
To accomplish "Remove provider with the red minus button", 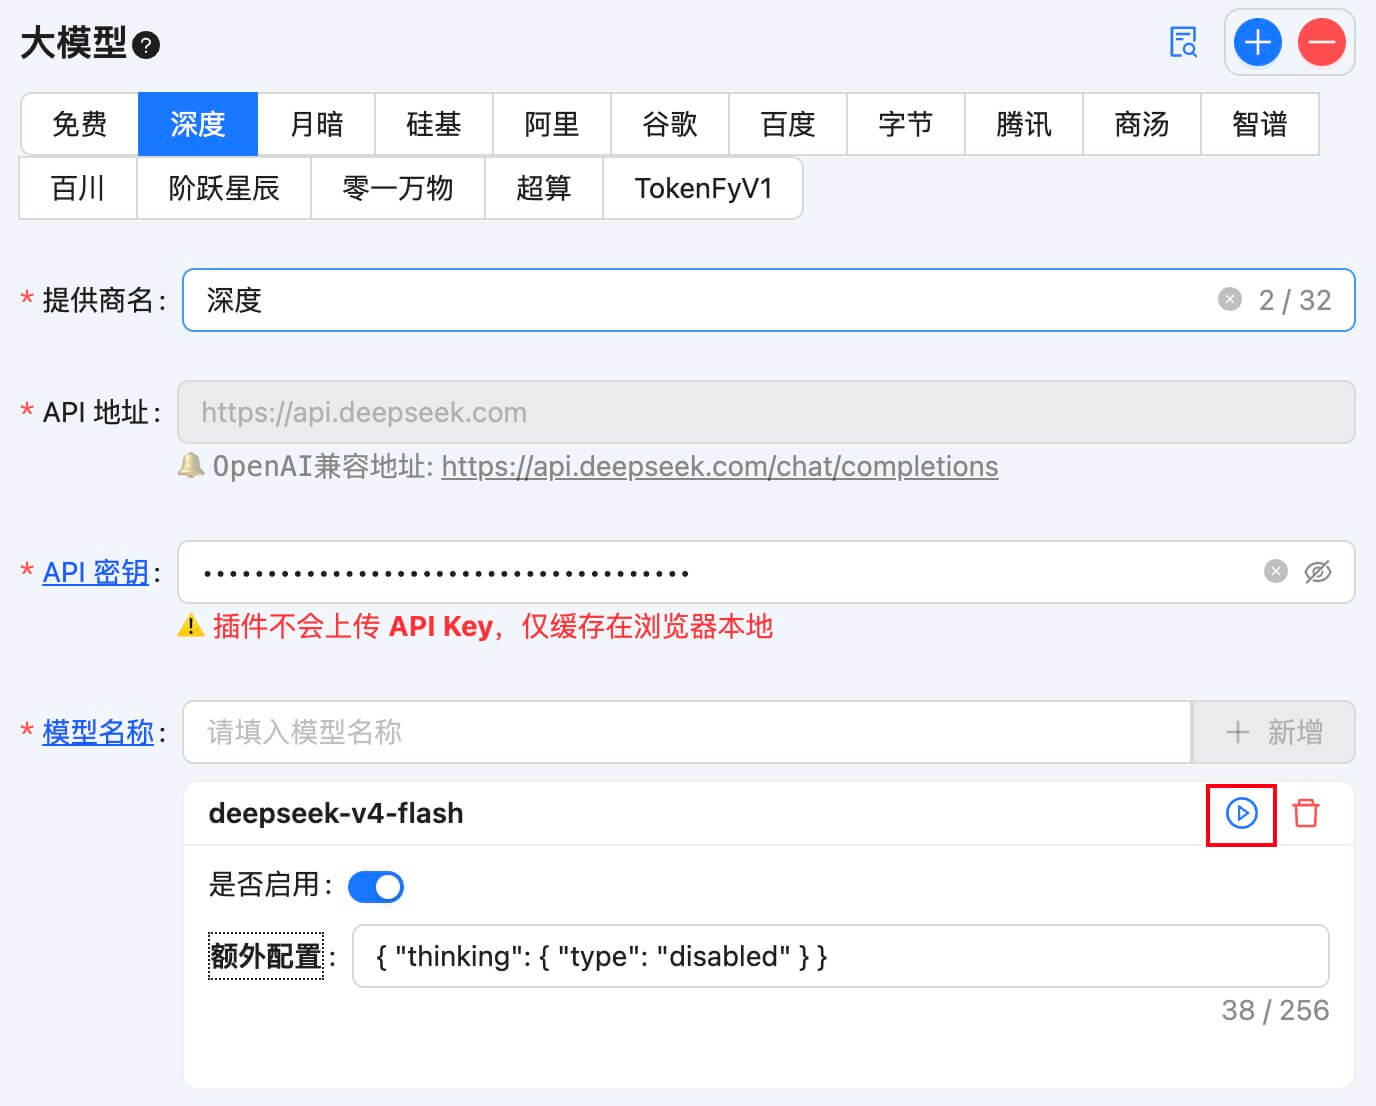I will [1322, 43].
